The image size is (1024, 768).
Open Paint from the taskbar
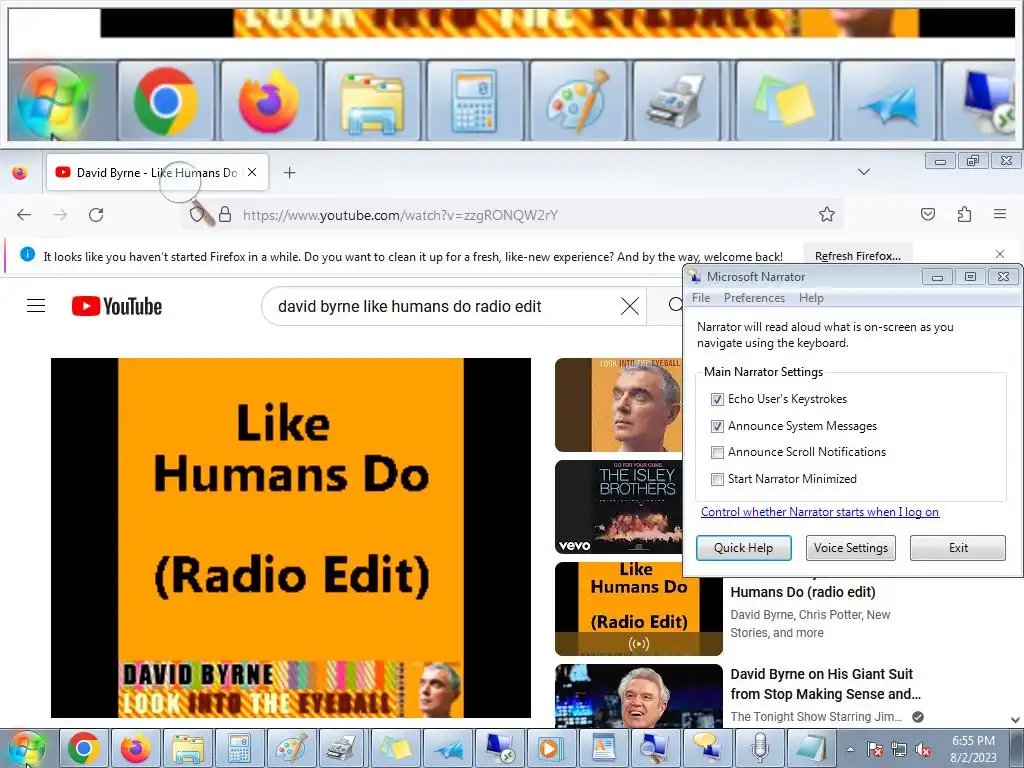[x=292, y=748]
